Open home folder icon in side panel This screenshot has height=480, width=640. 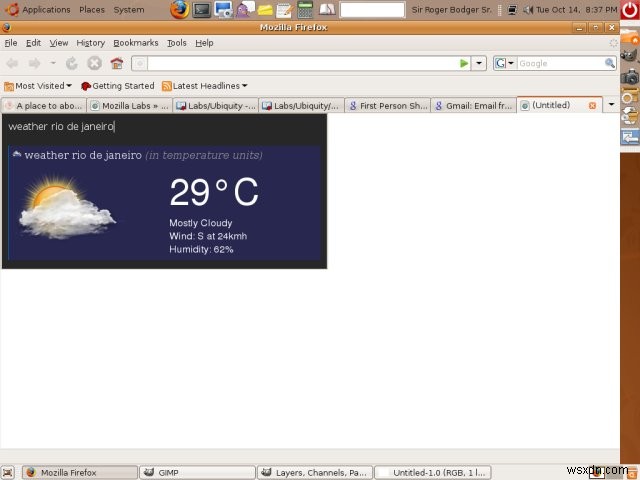630,36
